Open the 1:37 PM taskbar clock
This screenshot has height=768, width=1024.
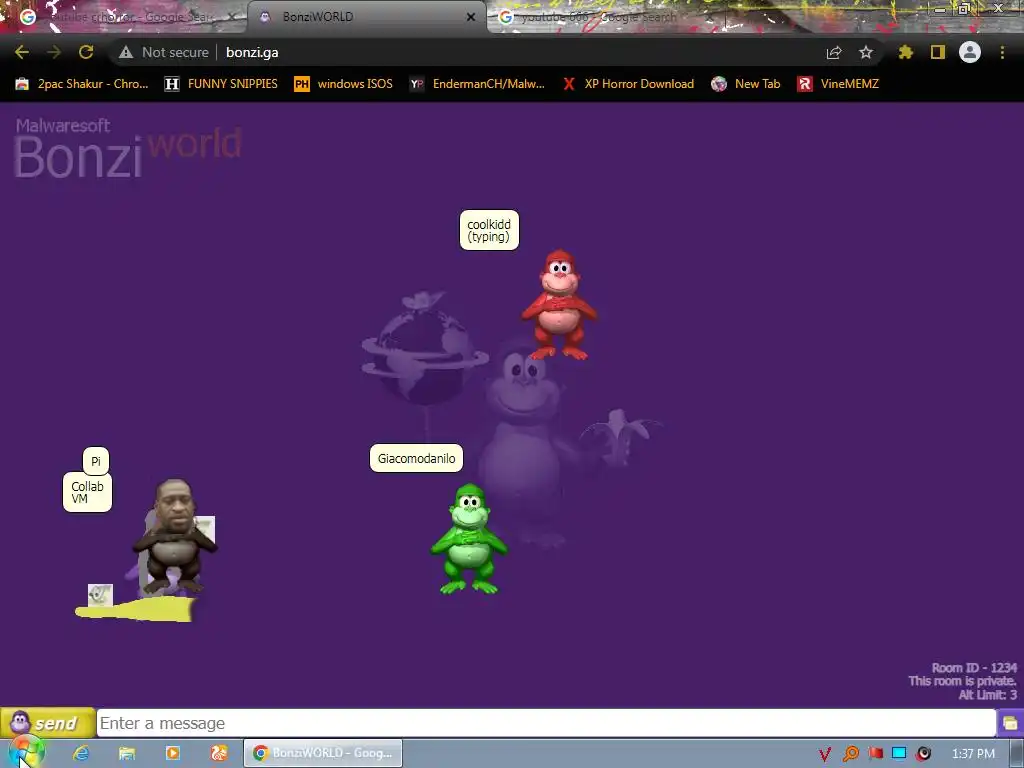click(973, 754)
